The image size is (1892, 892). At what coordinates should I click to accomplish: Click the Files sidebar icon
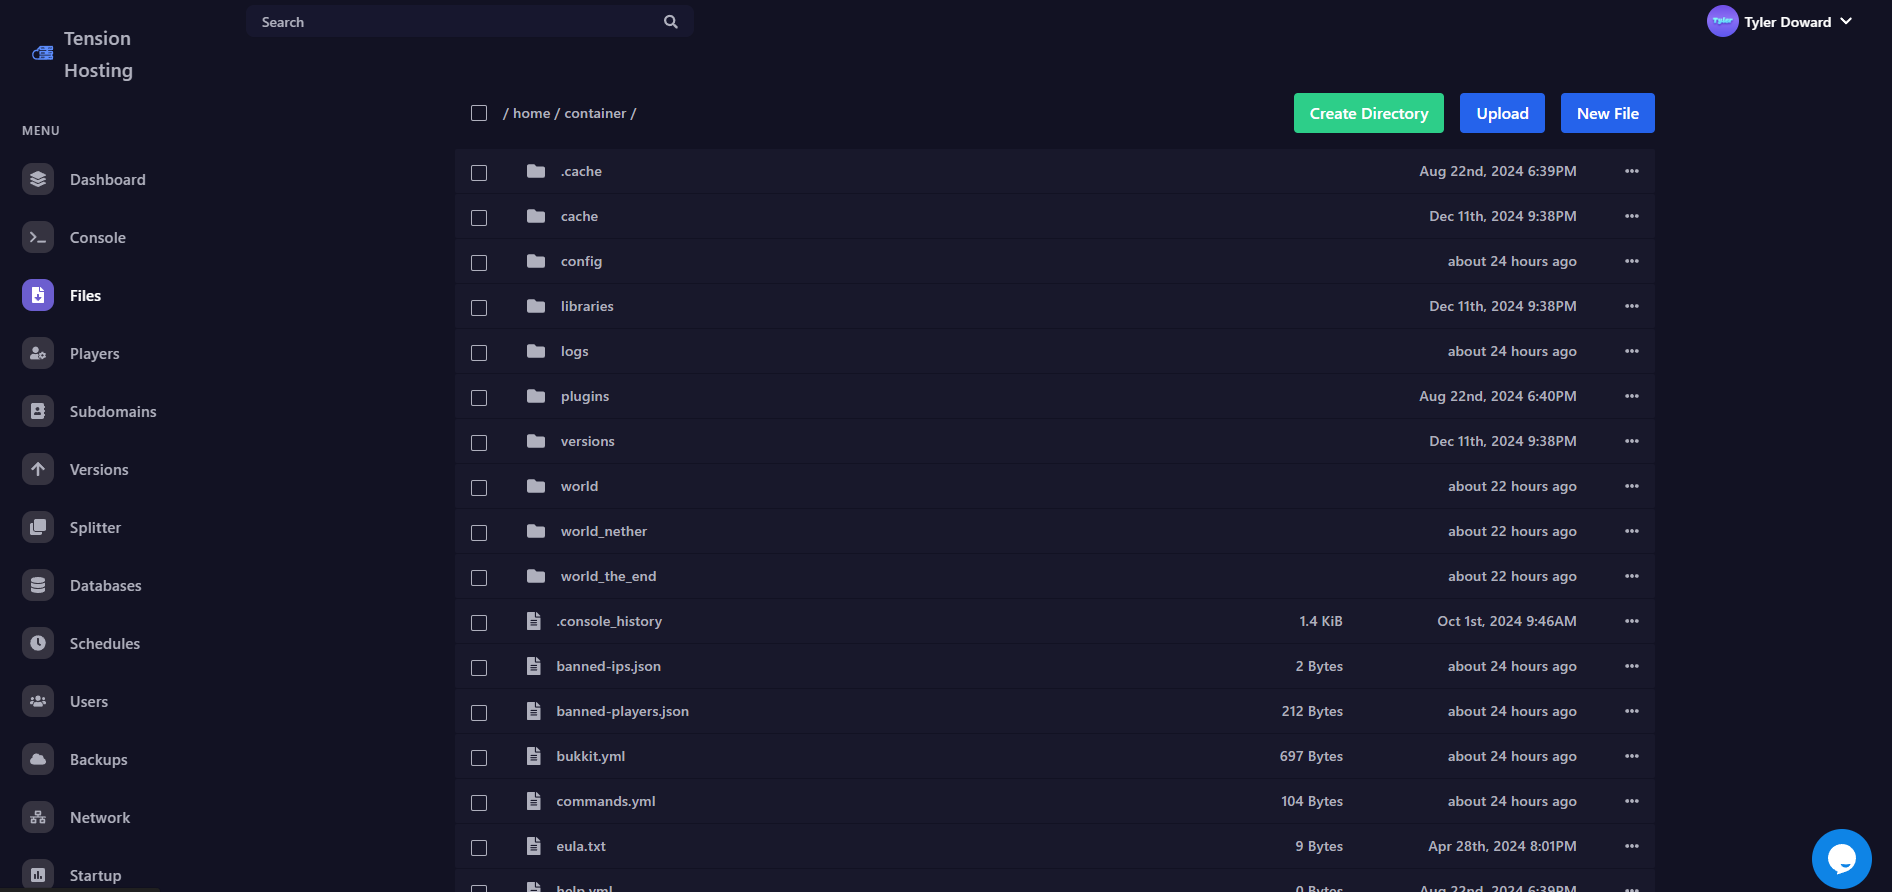click(x=38, y=295)
